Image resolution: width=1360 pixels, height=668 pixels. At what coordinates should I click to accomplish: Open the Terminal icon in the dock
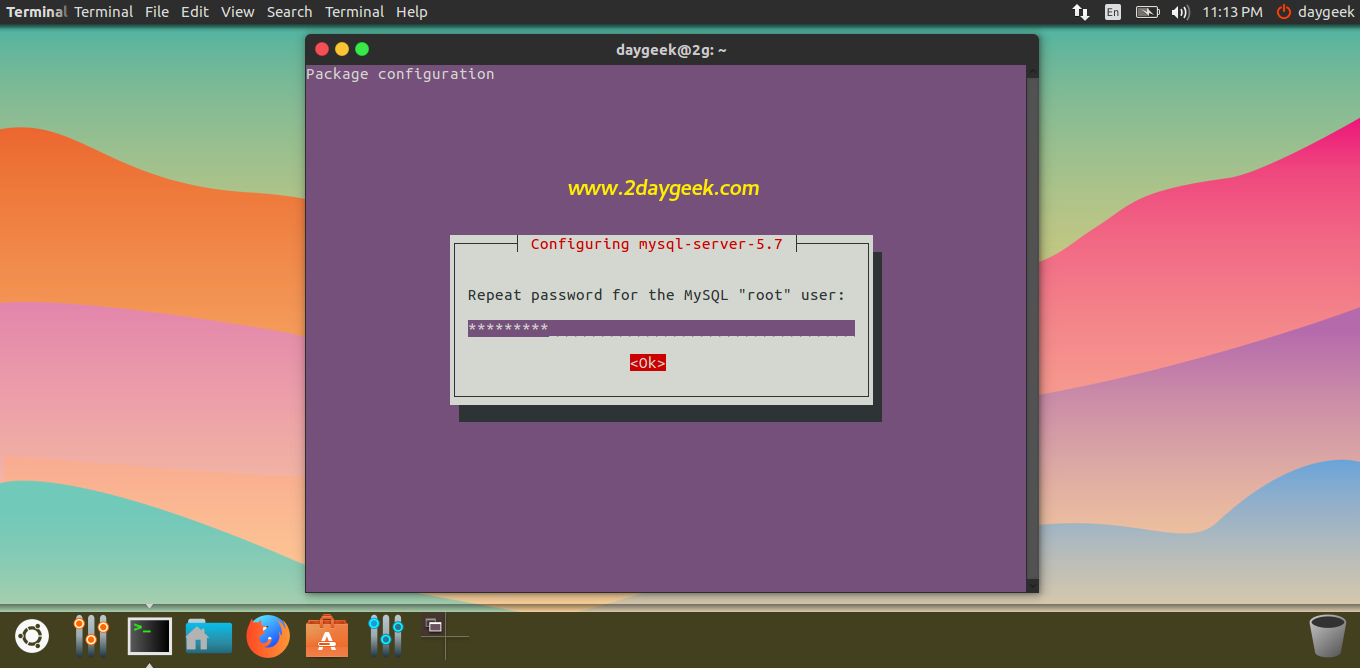point(150,636)
